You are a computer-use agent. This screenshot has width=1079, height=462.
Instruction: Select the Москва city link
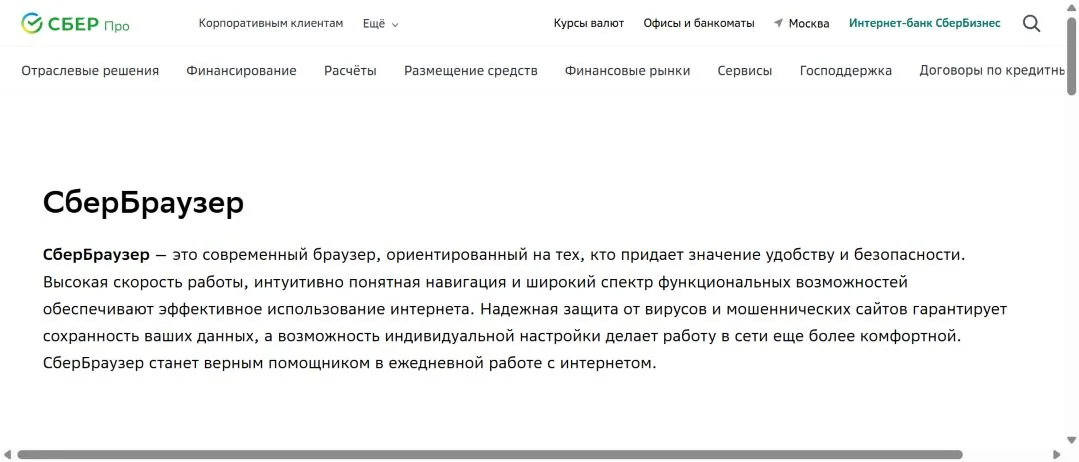[809, 23]
